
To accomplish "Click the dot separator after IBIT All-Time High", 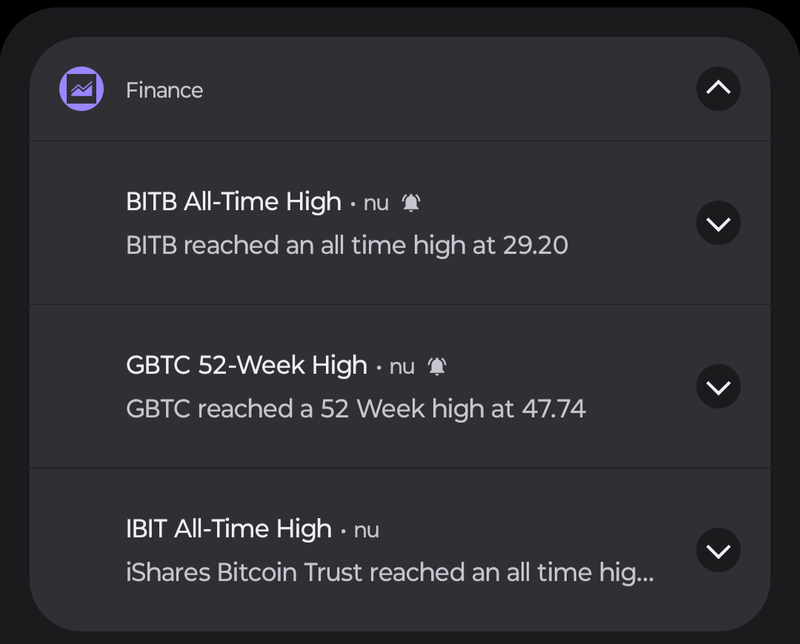I will pos(343,530).
